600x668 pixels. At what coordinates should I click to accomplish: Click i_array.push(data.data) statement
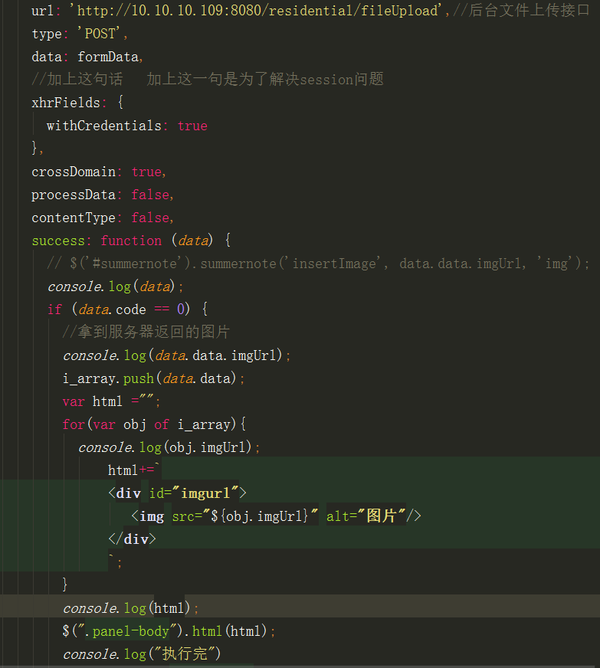click(x=154, y=378)
